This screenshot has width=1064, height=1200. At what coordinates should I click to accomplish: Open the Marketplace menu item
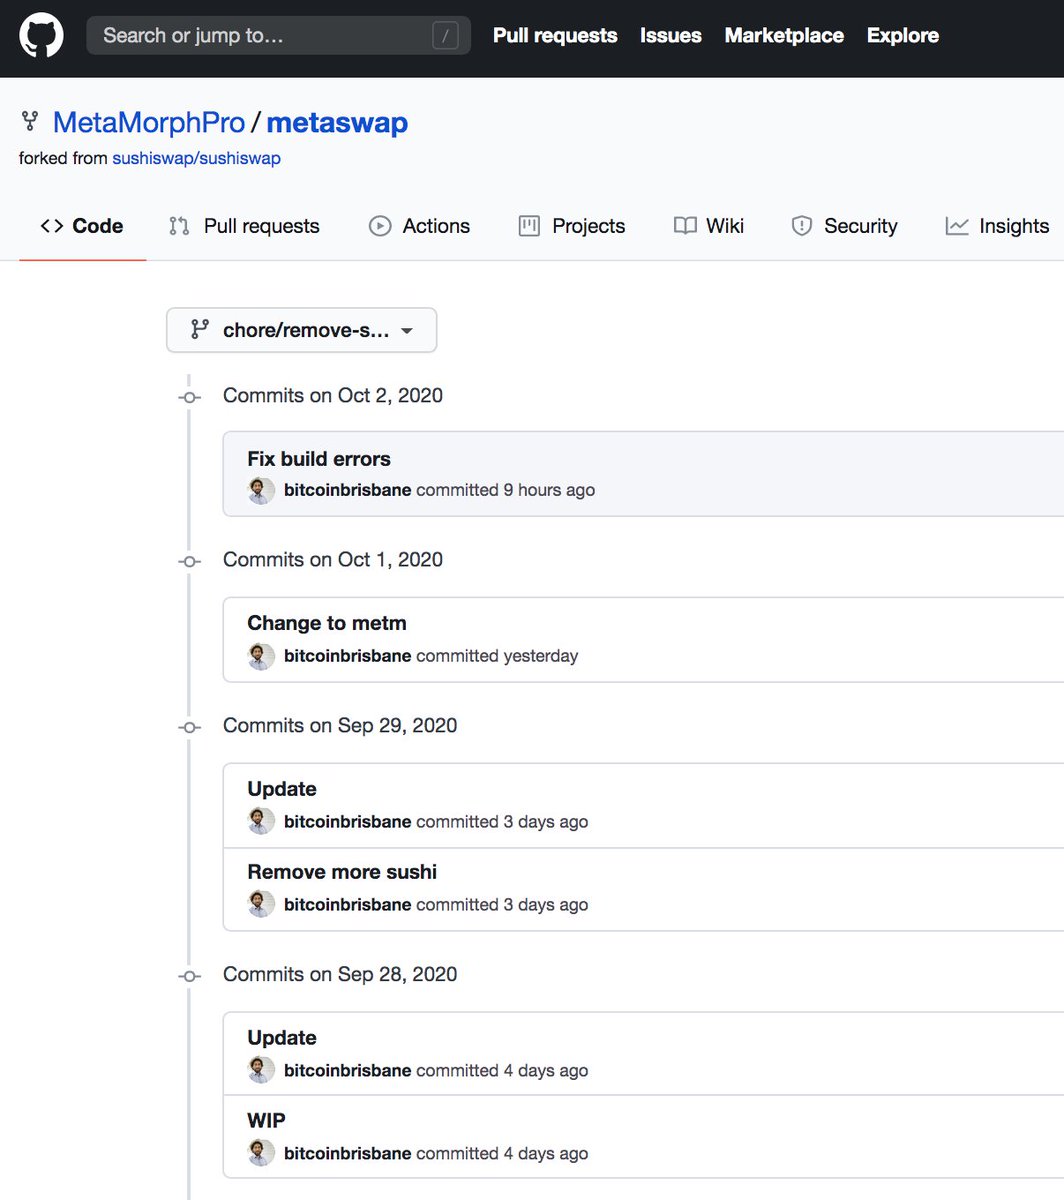coord(784,35)
